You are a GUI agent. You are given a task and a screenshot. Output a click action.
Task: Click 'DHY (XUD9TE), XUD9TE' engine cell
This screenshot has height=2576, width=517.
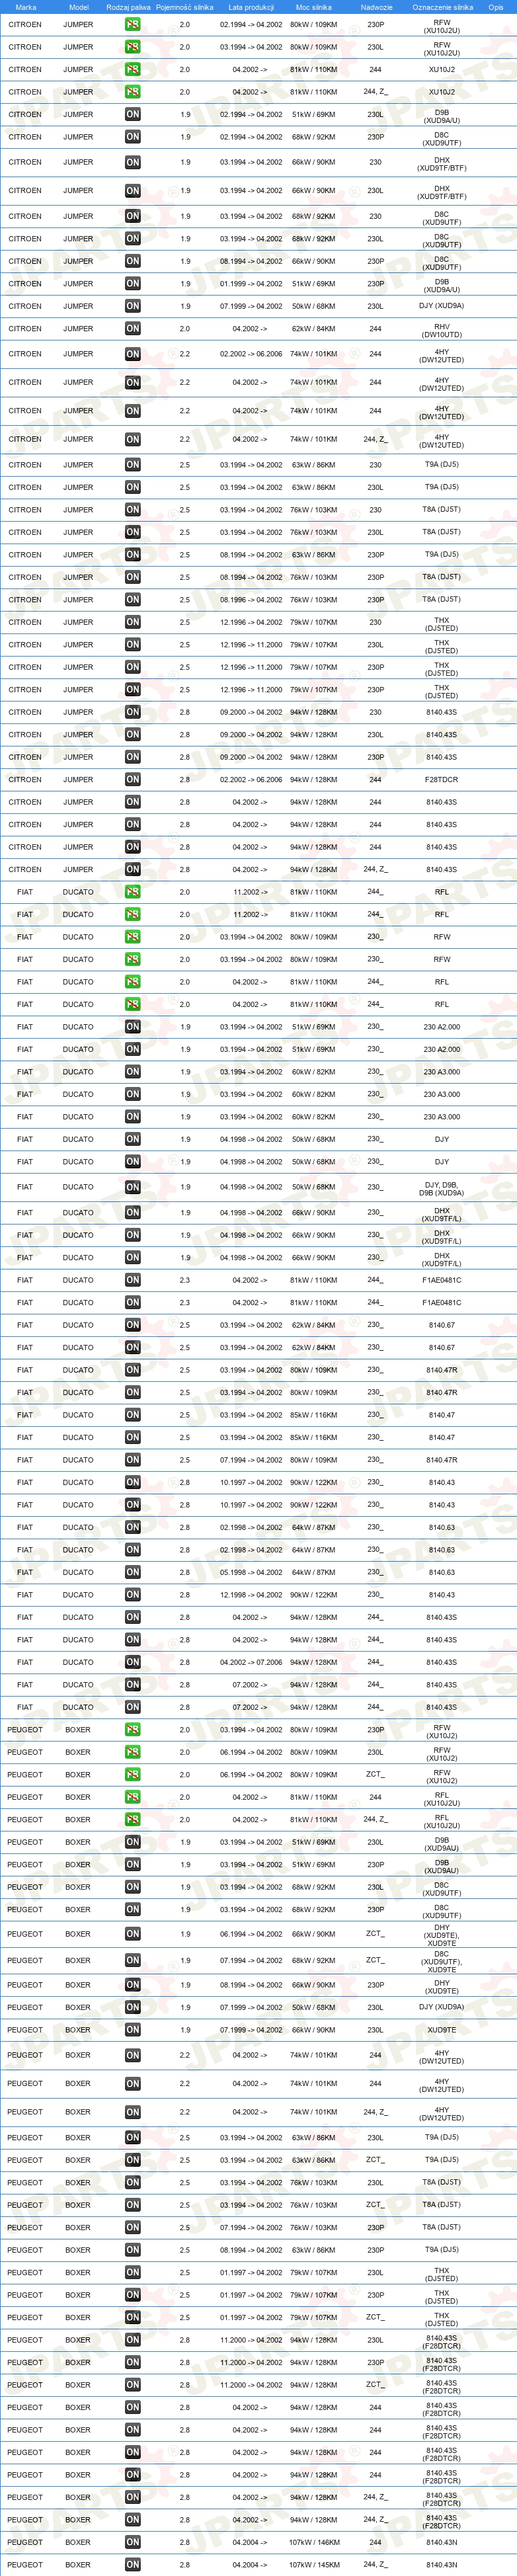pos(442,1935)
